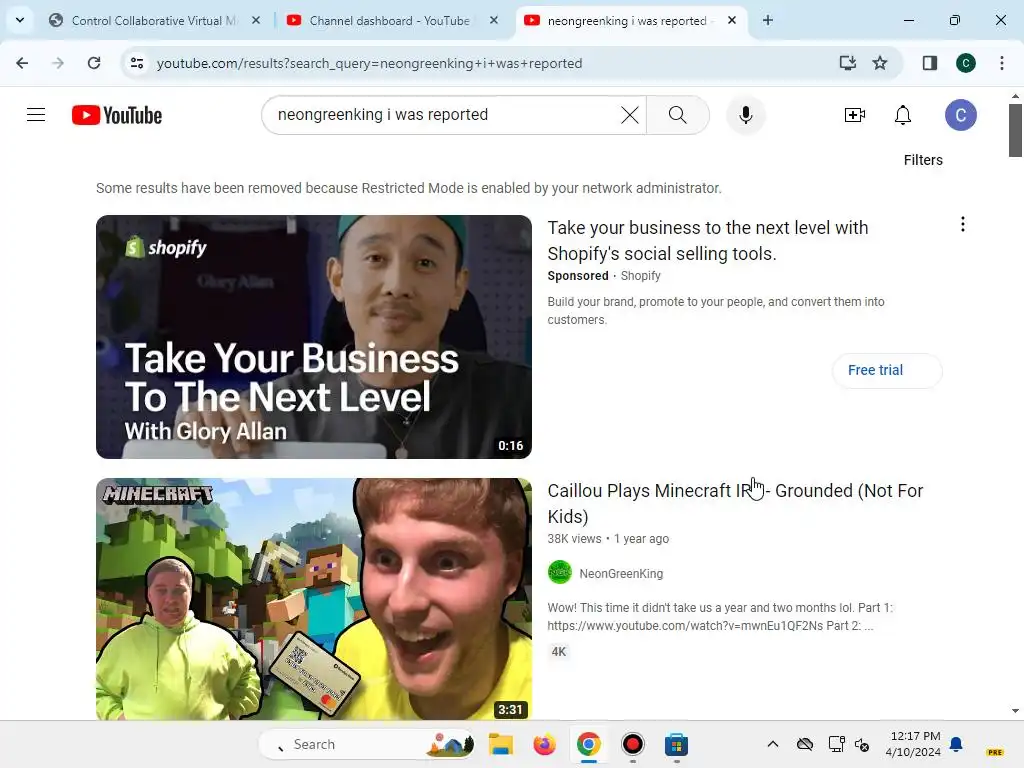Open Windows notification bell in tray
The image size is (1024, 768).
(956, 744)
